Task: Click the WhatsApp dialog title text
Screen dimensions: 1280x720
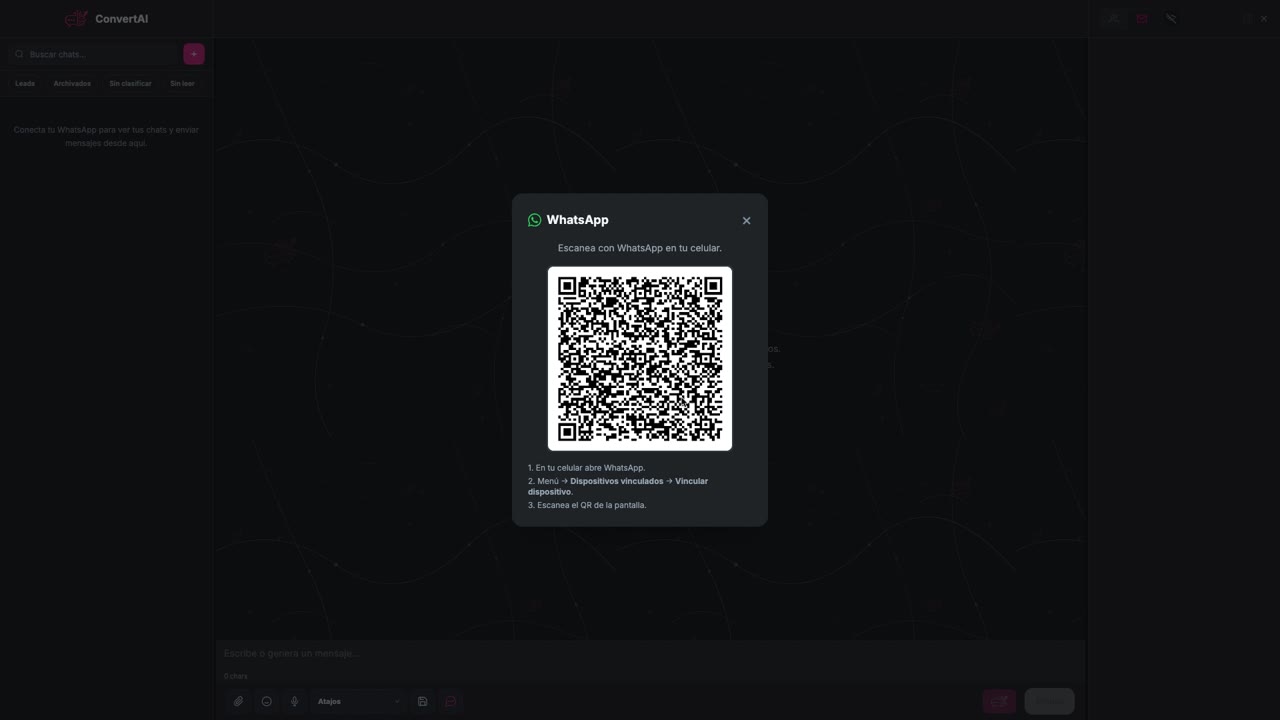Action: pos(577,220)
